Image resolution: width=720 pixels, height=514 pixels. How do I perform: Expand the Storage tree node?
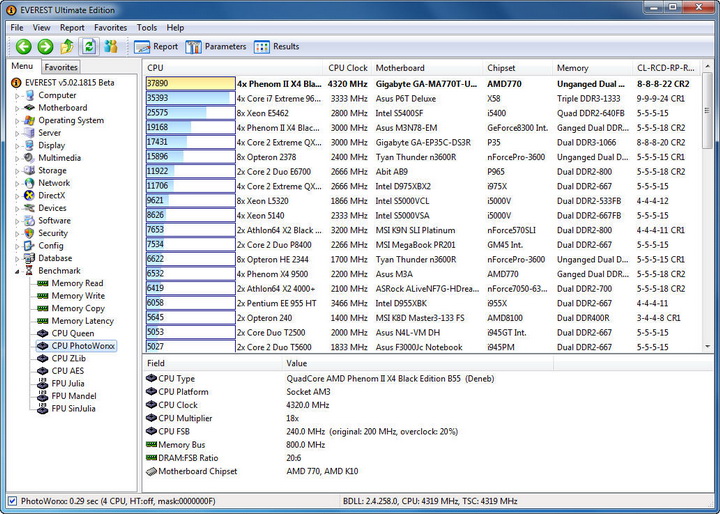point(17,171)
